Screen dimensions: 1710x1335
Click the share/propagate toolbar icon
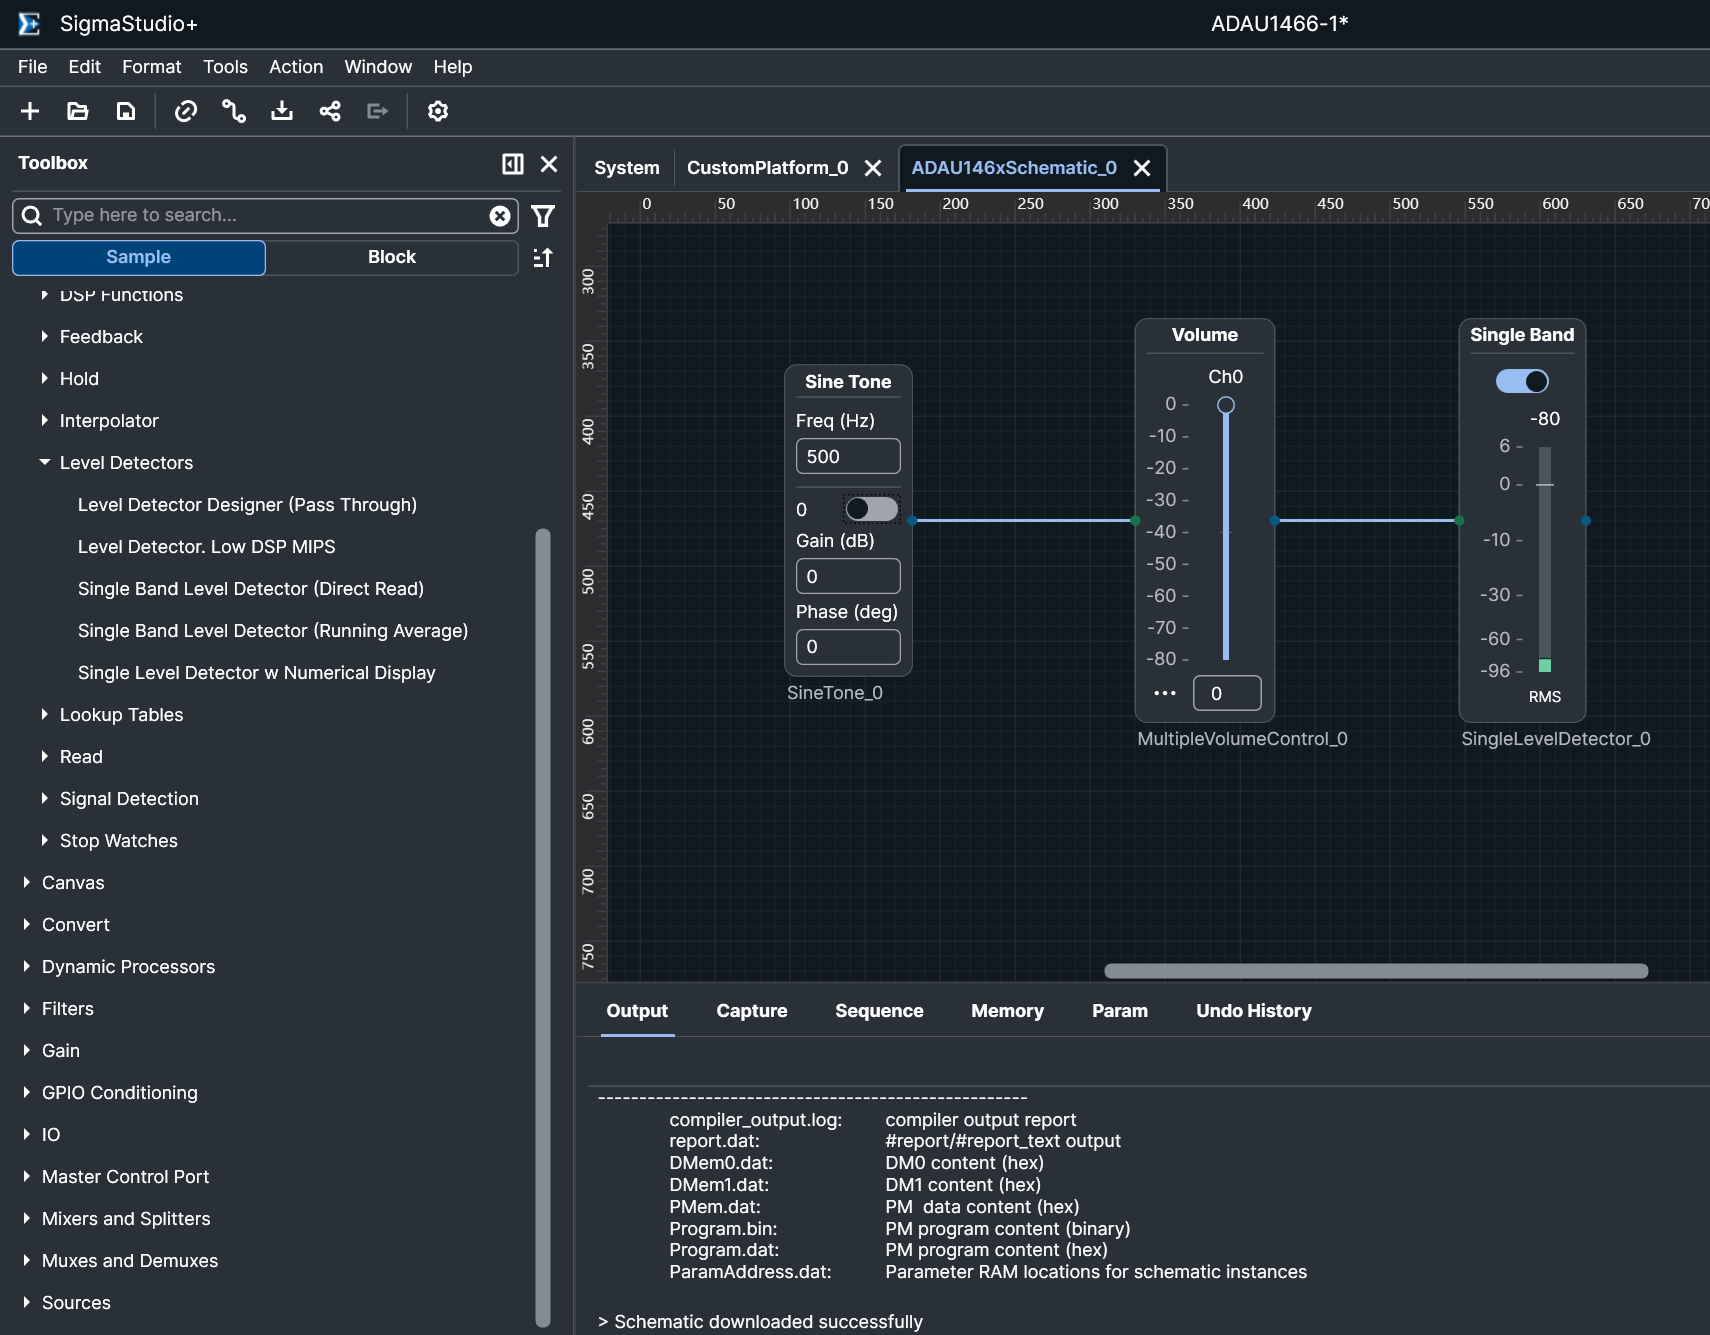pyautogui.click(x=330, y=111)
